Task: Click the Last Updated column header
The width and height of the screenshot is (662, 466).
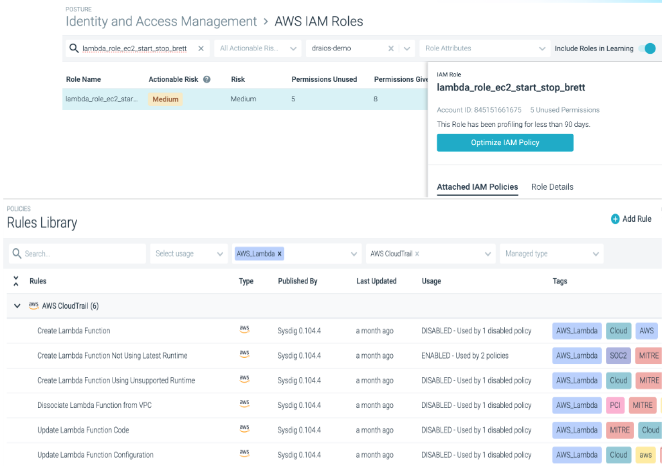Action: tap(376, 281)
